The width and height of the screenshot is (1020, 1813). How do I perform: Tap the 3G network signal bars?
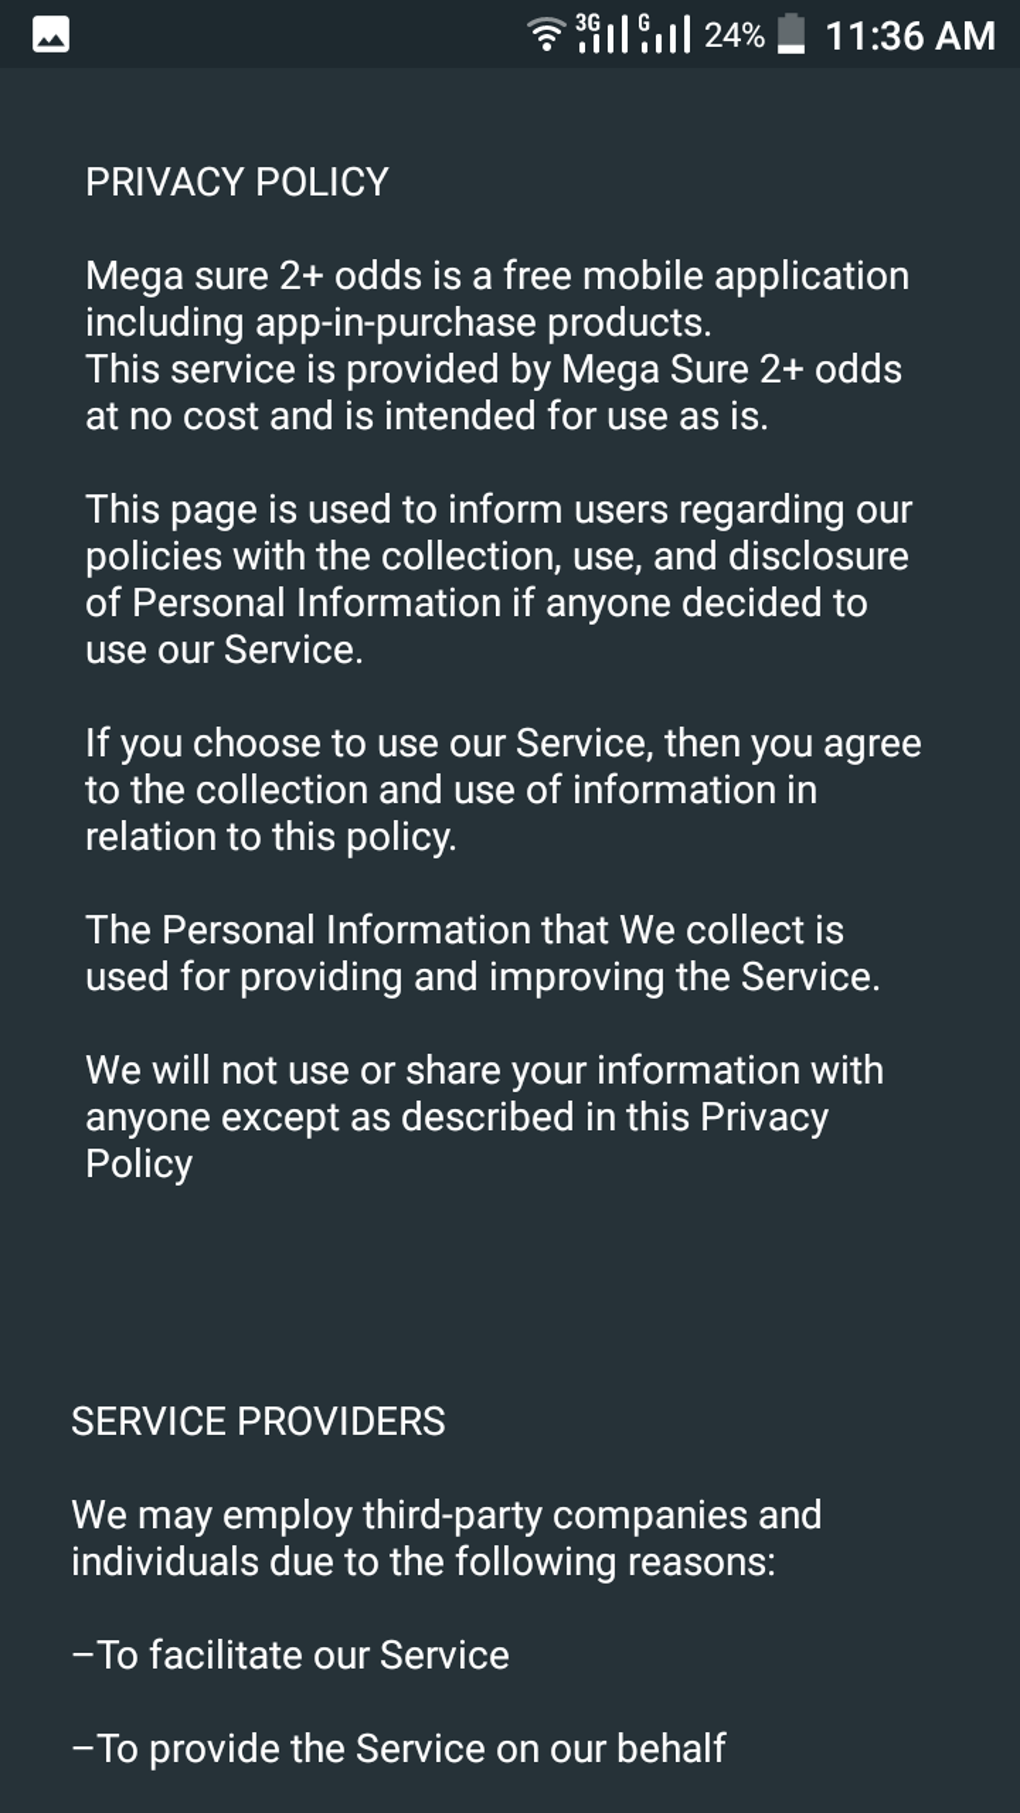tap(602, 35)
